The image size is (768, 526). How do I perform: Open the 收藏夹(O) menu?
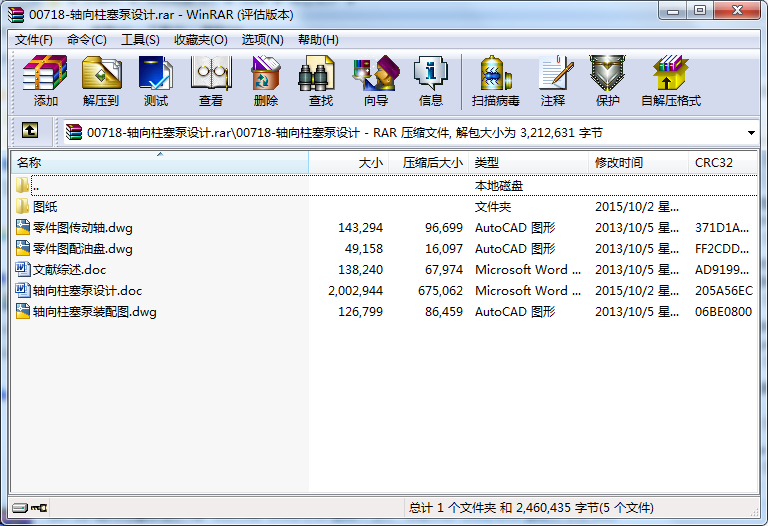pos(201,40)
